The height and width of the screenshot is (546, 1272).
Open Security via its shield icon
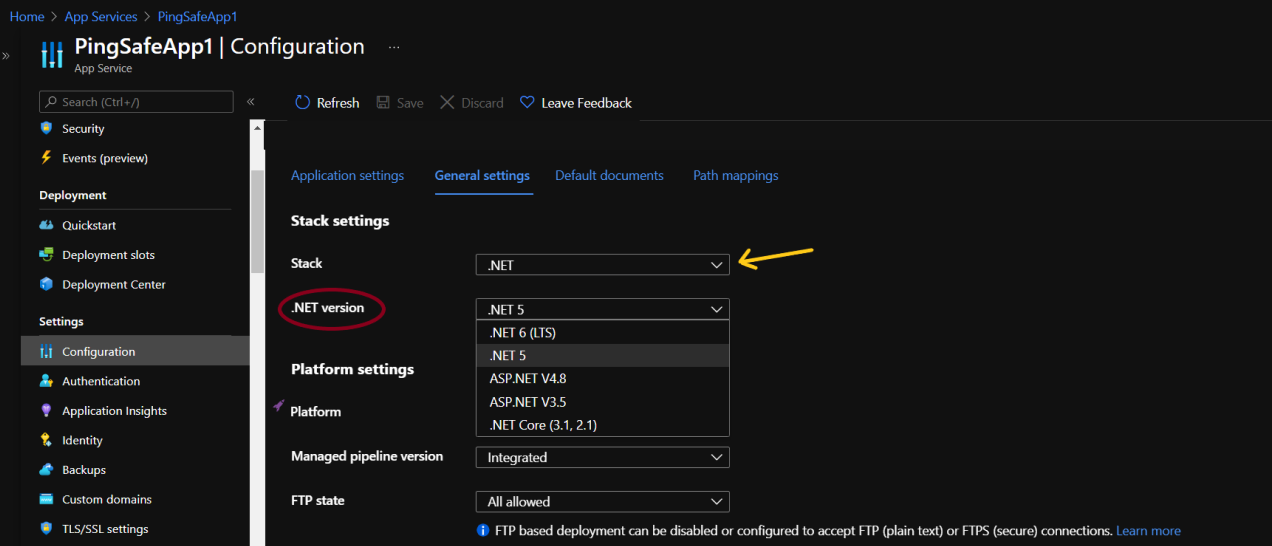(x=46, y=129)
